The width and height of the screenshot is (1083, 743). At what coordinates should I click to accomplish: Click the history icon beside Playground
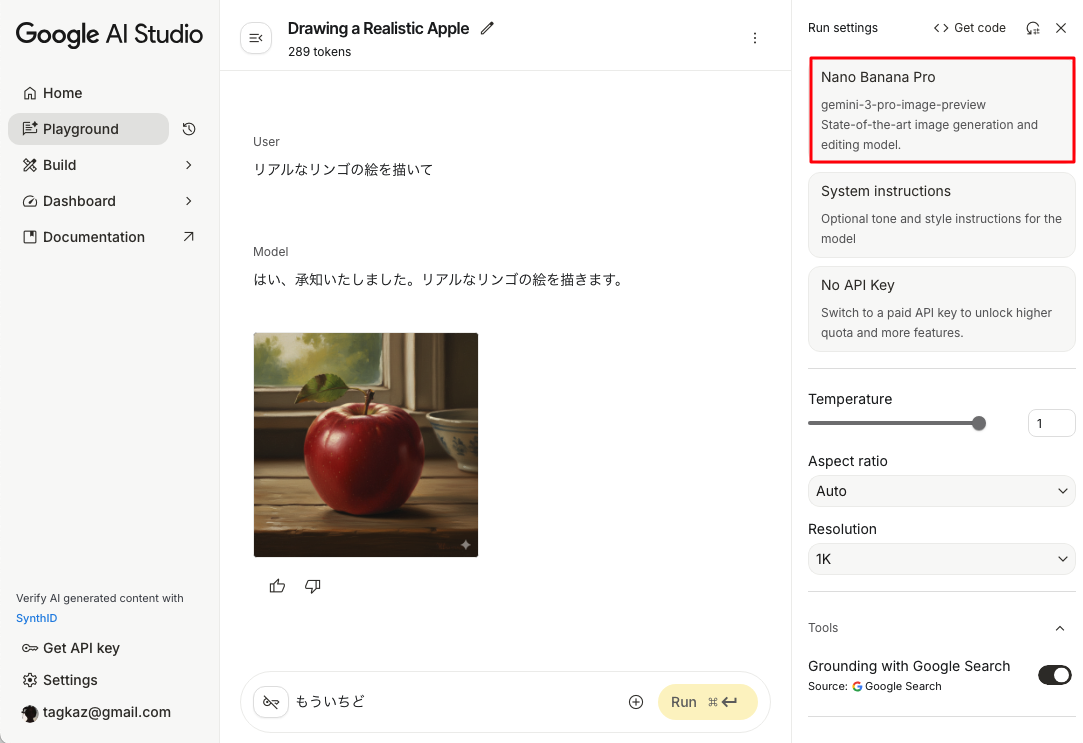pyautogui.click(x=189, y=129)
